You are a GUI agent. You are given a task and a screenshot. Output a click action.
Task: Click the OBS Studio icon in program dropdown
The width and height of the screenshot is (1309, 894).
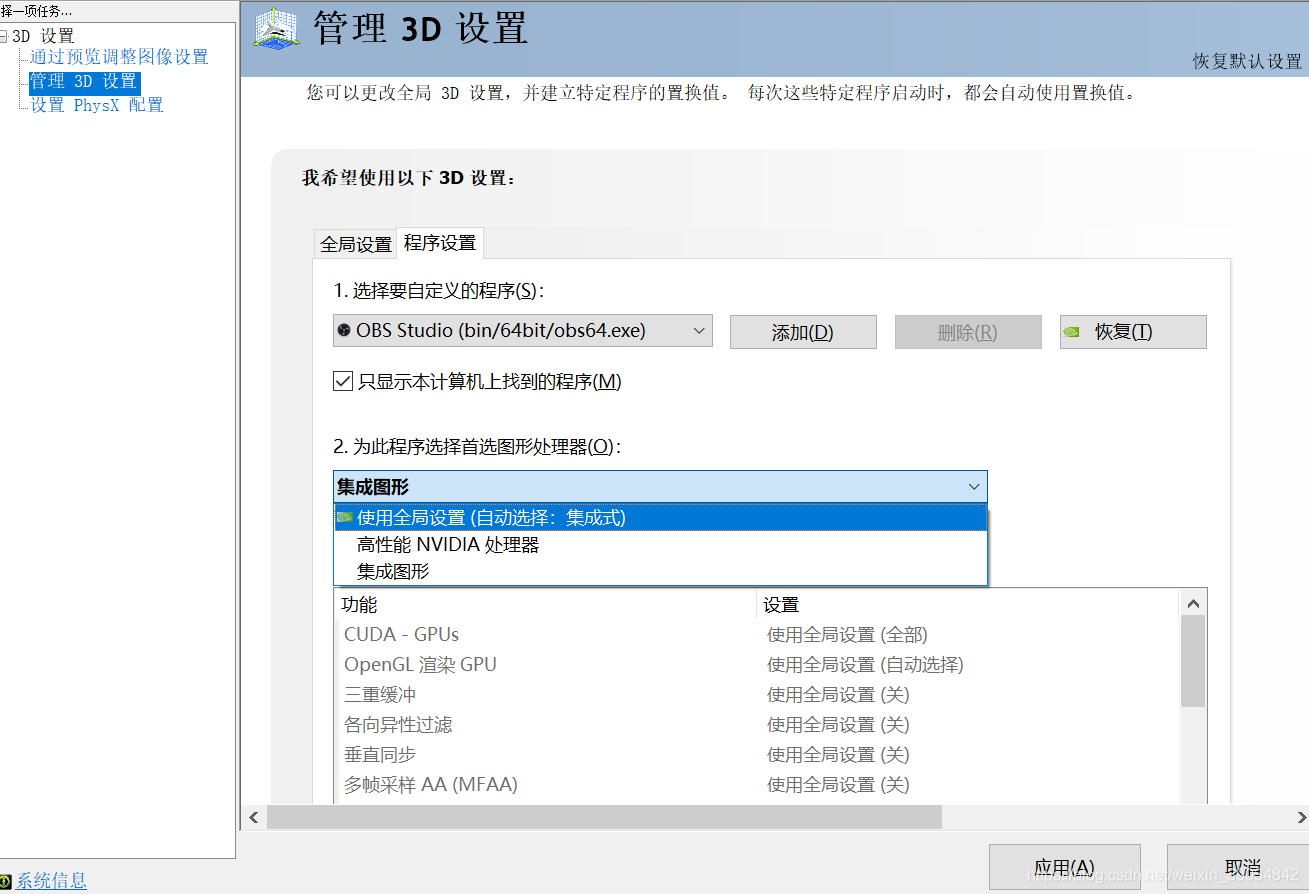344,330
